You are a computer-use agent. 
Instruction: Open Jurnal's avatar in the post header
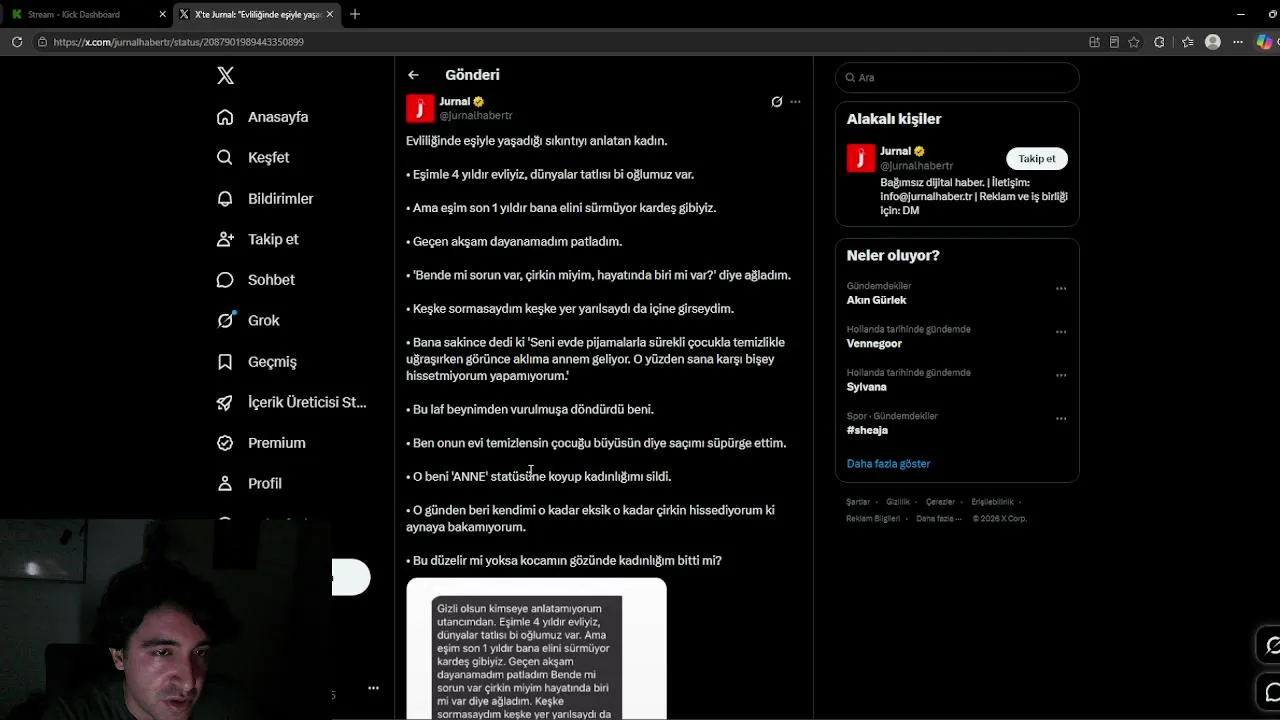click(420, 108)
